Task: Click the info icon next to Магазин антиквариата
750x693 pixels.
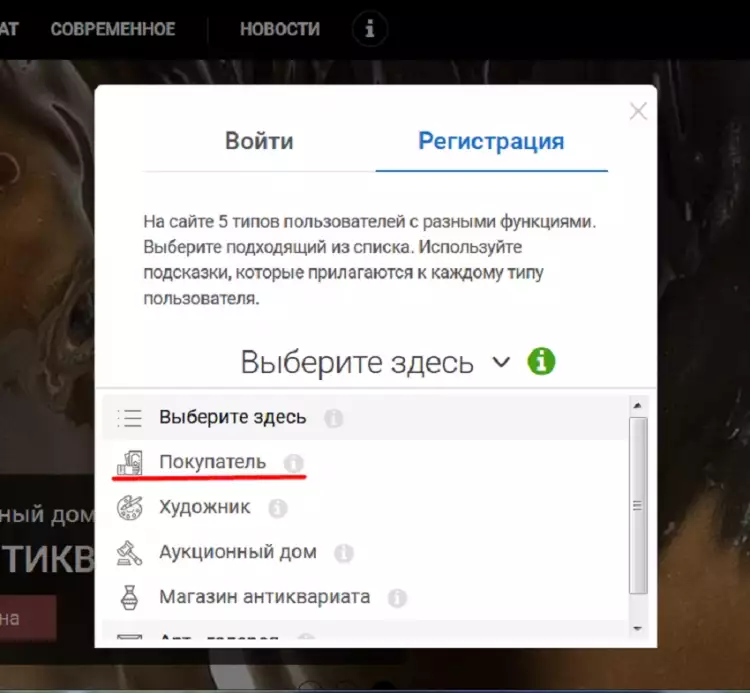Action: coord(397,598)
